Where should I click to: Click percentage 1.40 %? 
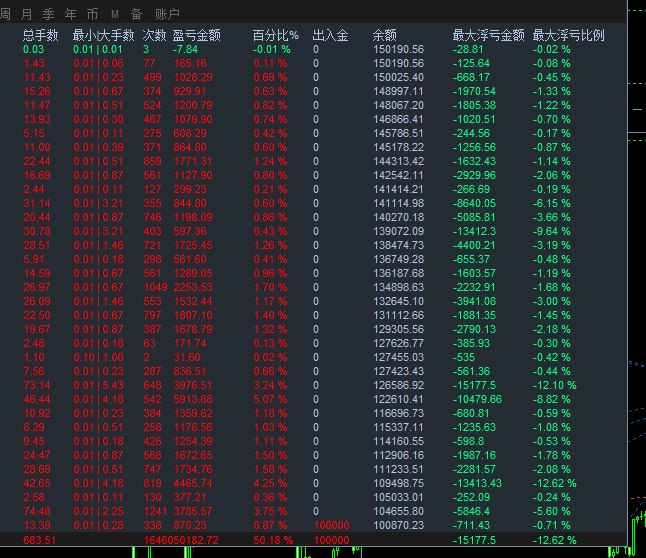270,316
